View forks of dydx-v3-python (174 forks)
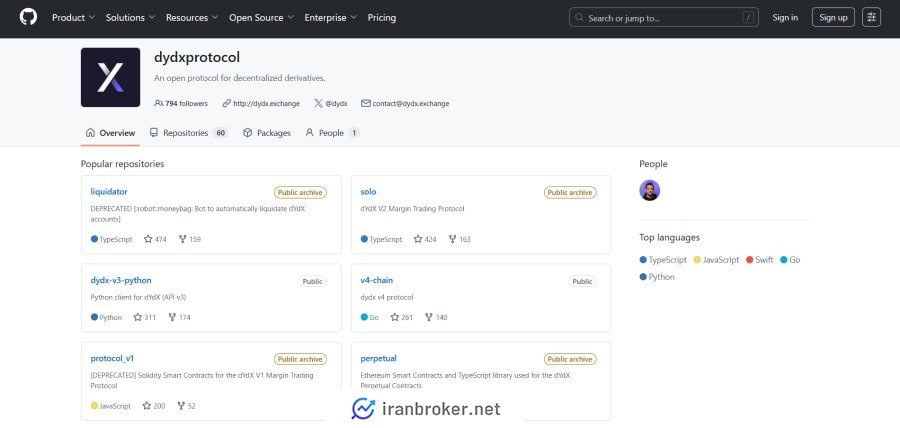This screenshot has height=428, width=900. click(x=180, y=317)
